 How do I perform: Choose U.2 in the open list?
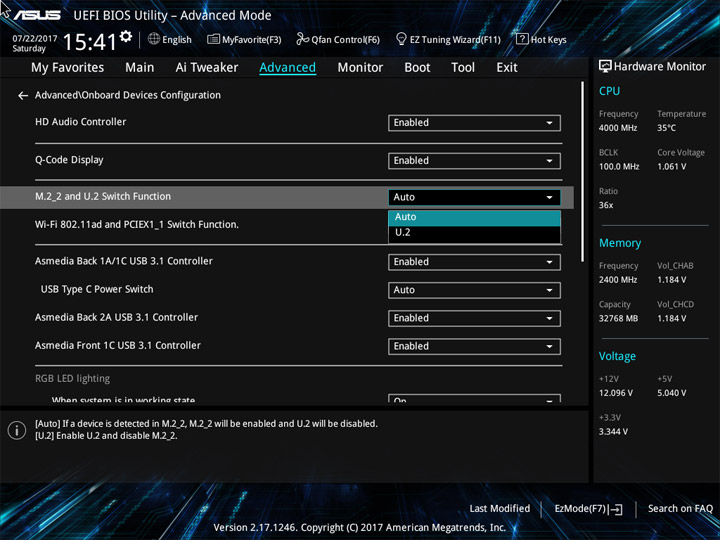474,233
